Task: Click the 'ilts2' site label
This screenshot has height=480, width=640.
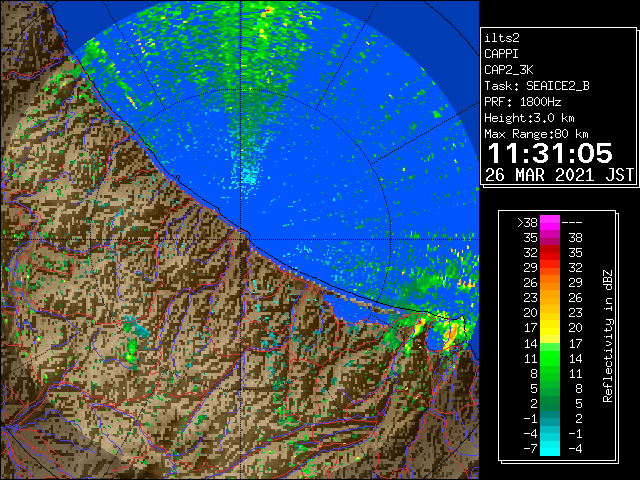Action: (502, 38)
